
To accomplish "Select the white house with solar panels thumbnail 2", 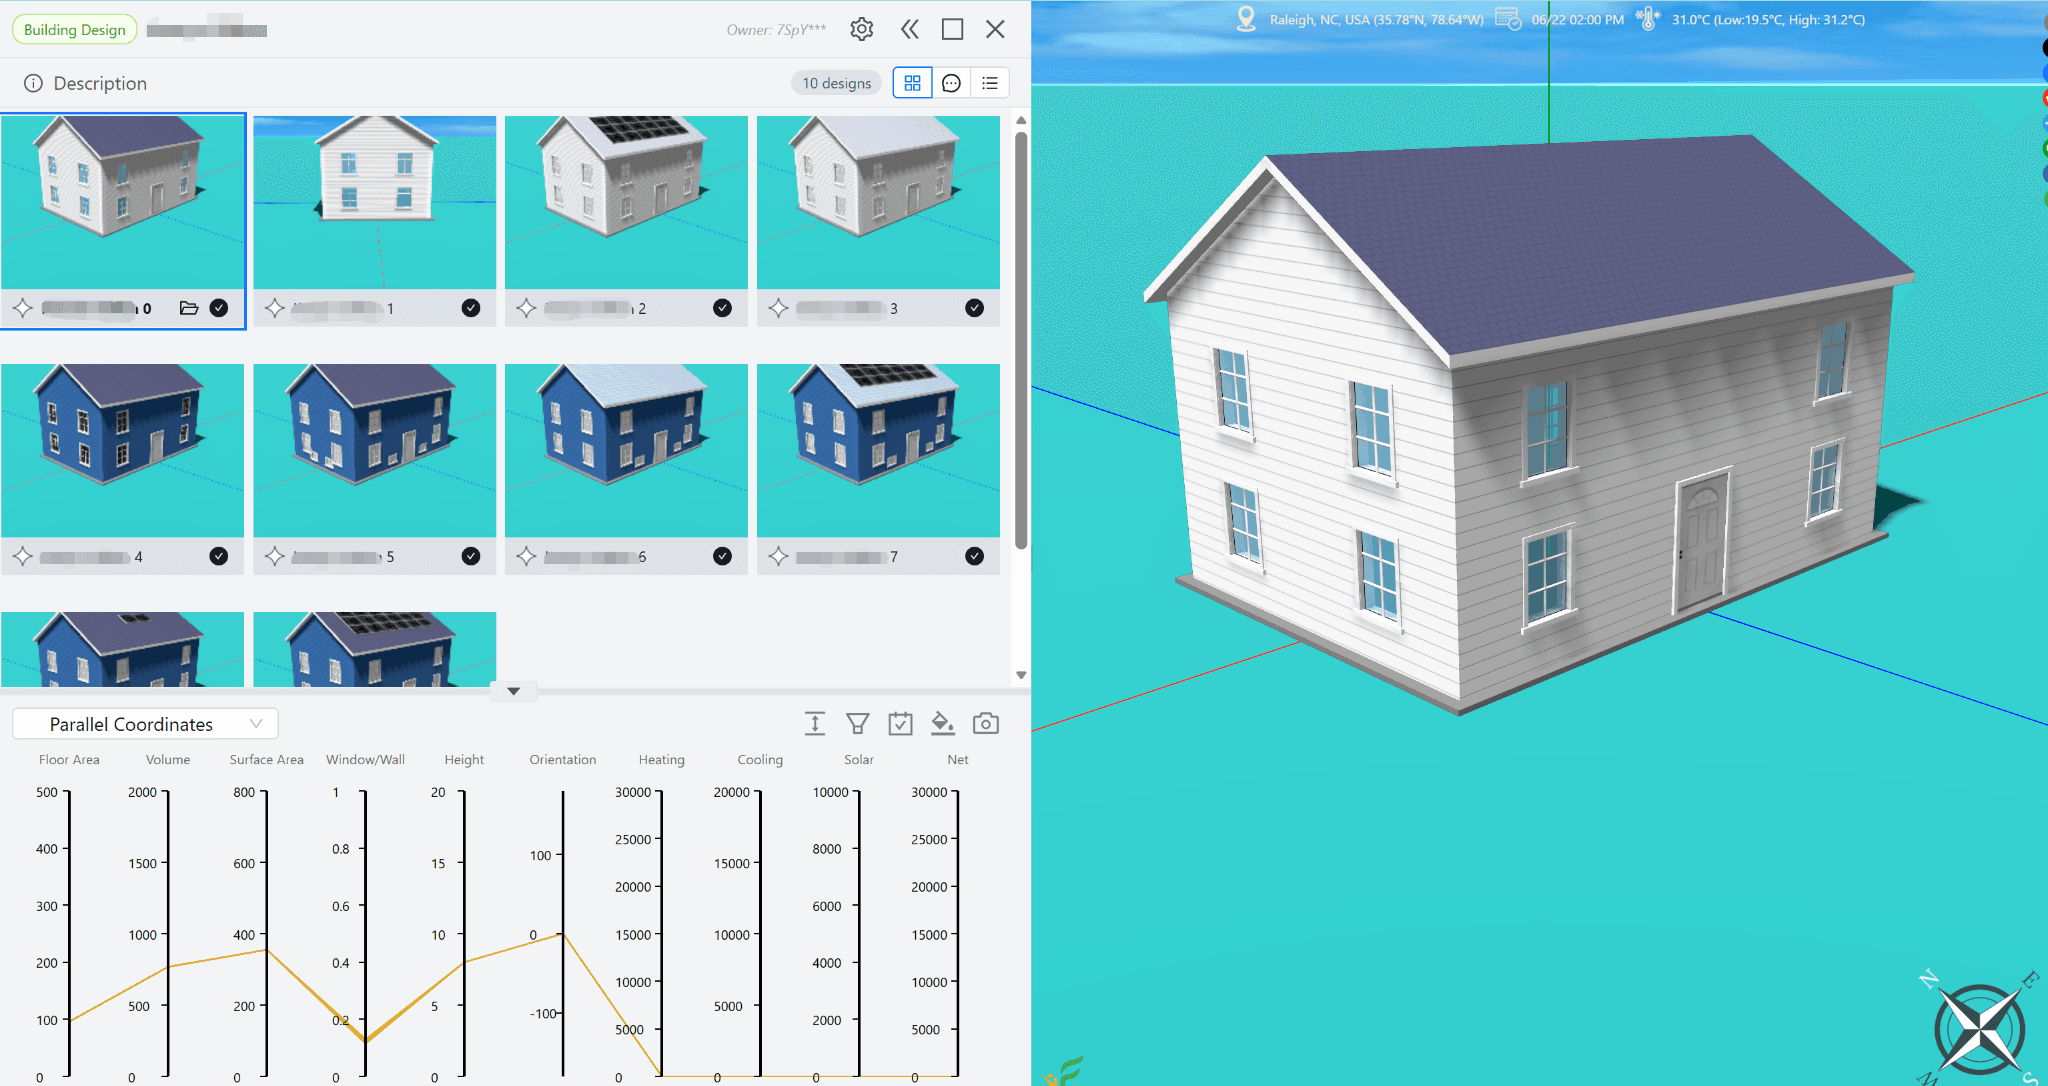I will 626,202.
